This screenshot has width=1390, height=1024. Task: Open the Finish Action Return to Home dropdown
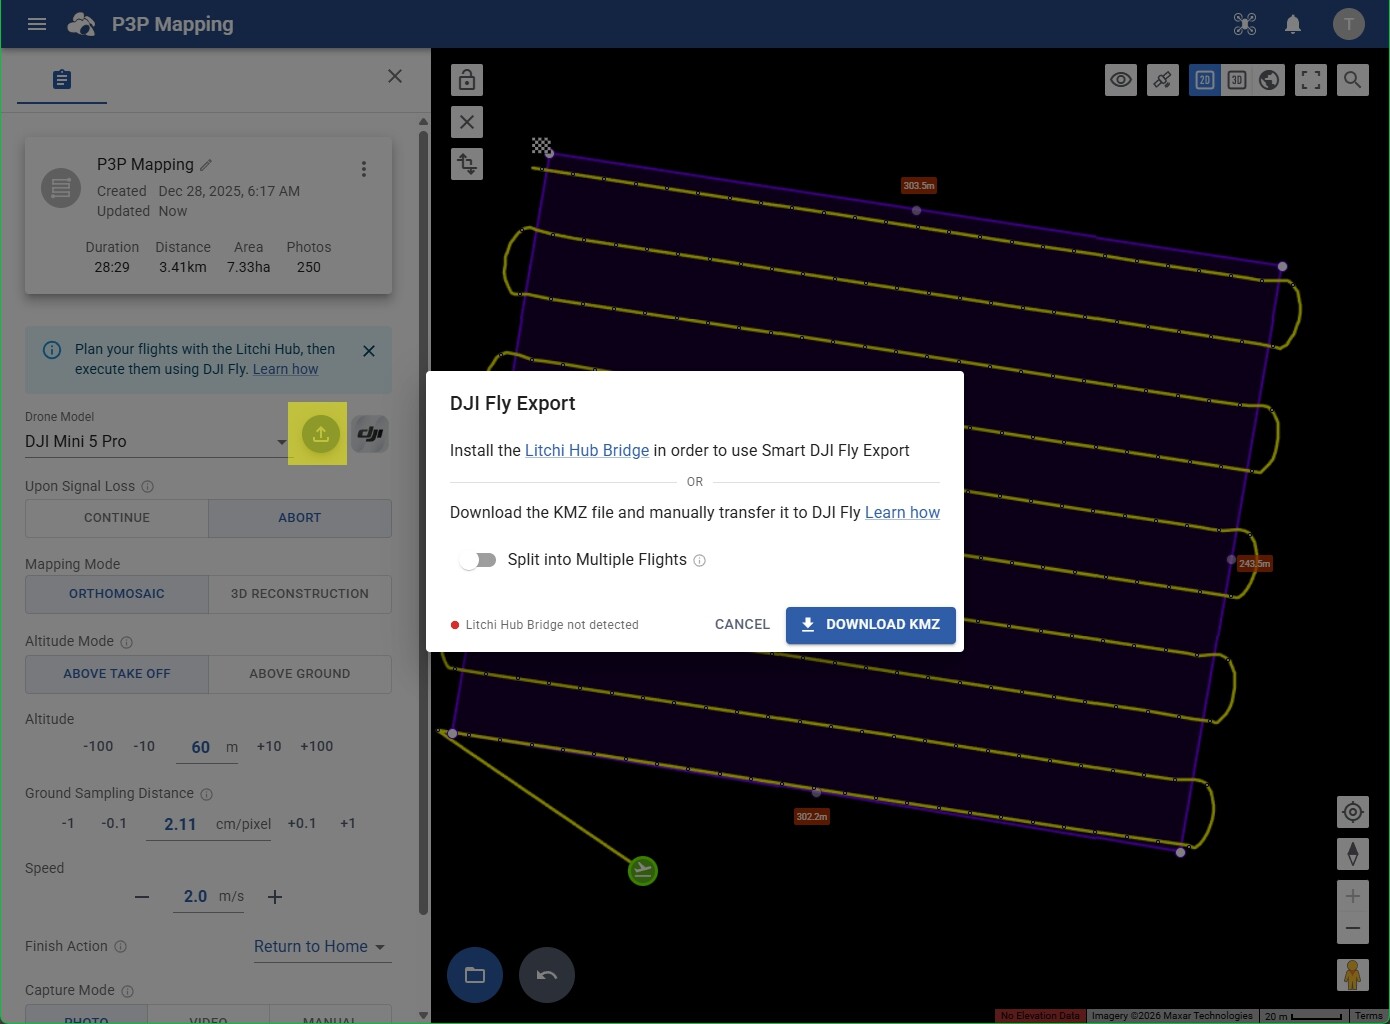320,947
